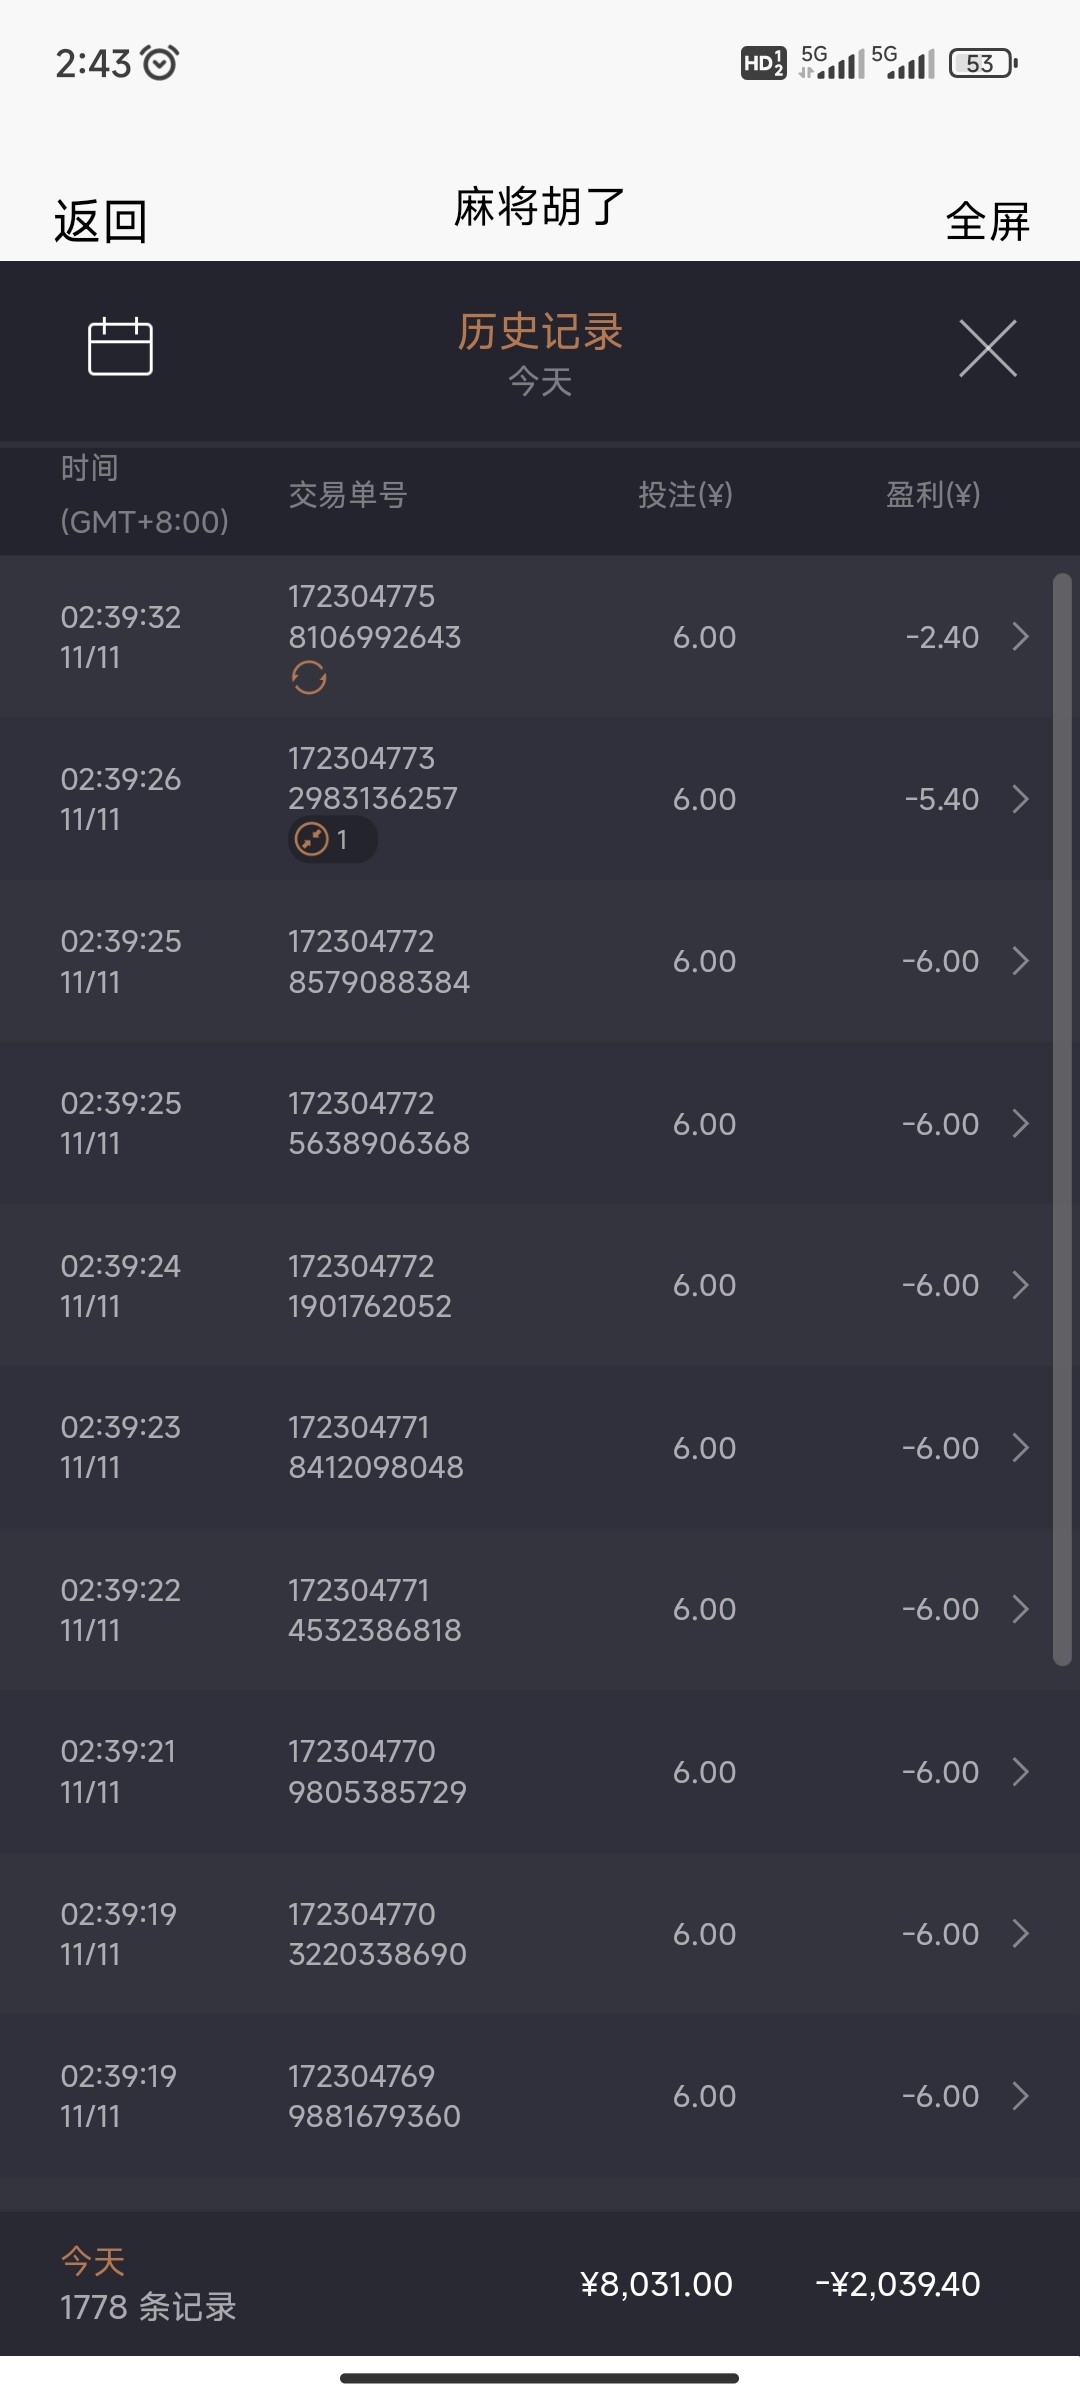Screen dimensions: 1080x2400
Task: Click the 历史记录 header title
Action: coord(540,332)
